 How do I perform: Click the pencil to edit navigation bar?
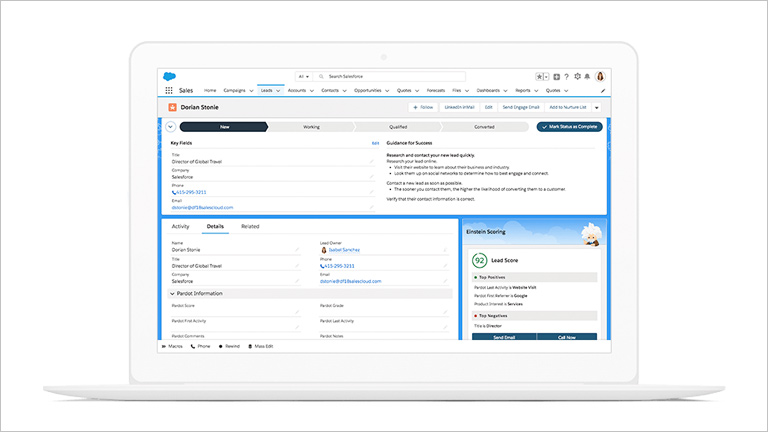(x=603, y=91)
